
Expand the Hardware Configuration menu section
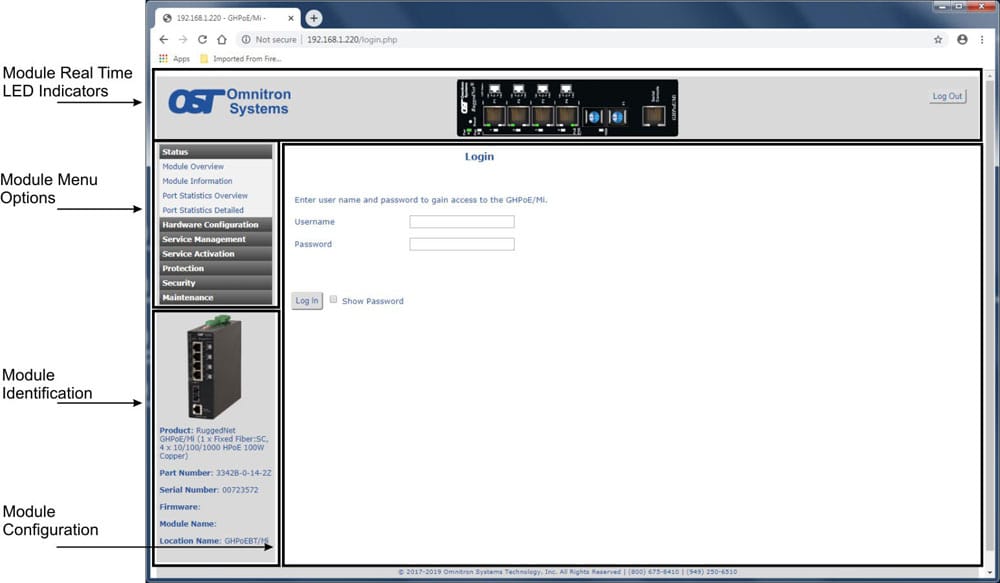point(214,225)
